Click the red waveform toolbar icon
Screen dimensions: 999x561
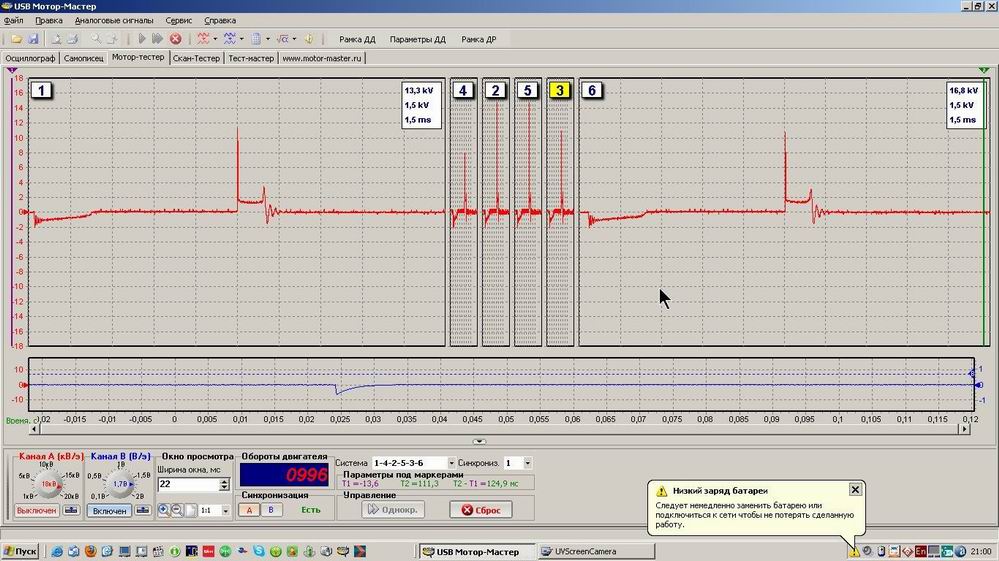click(203, 39)
